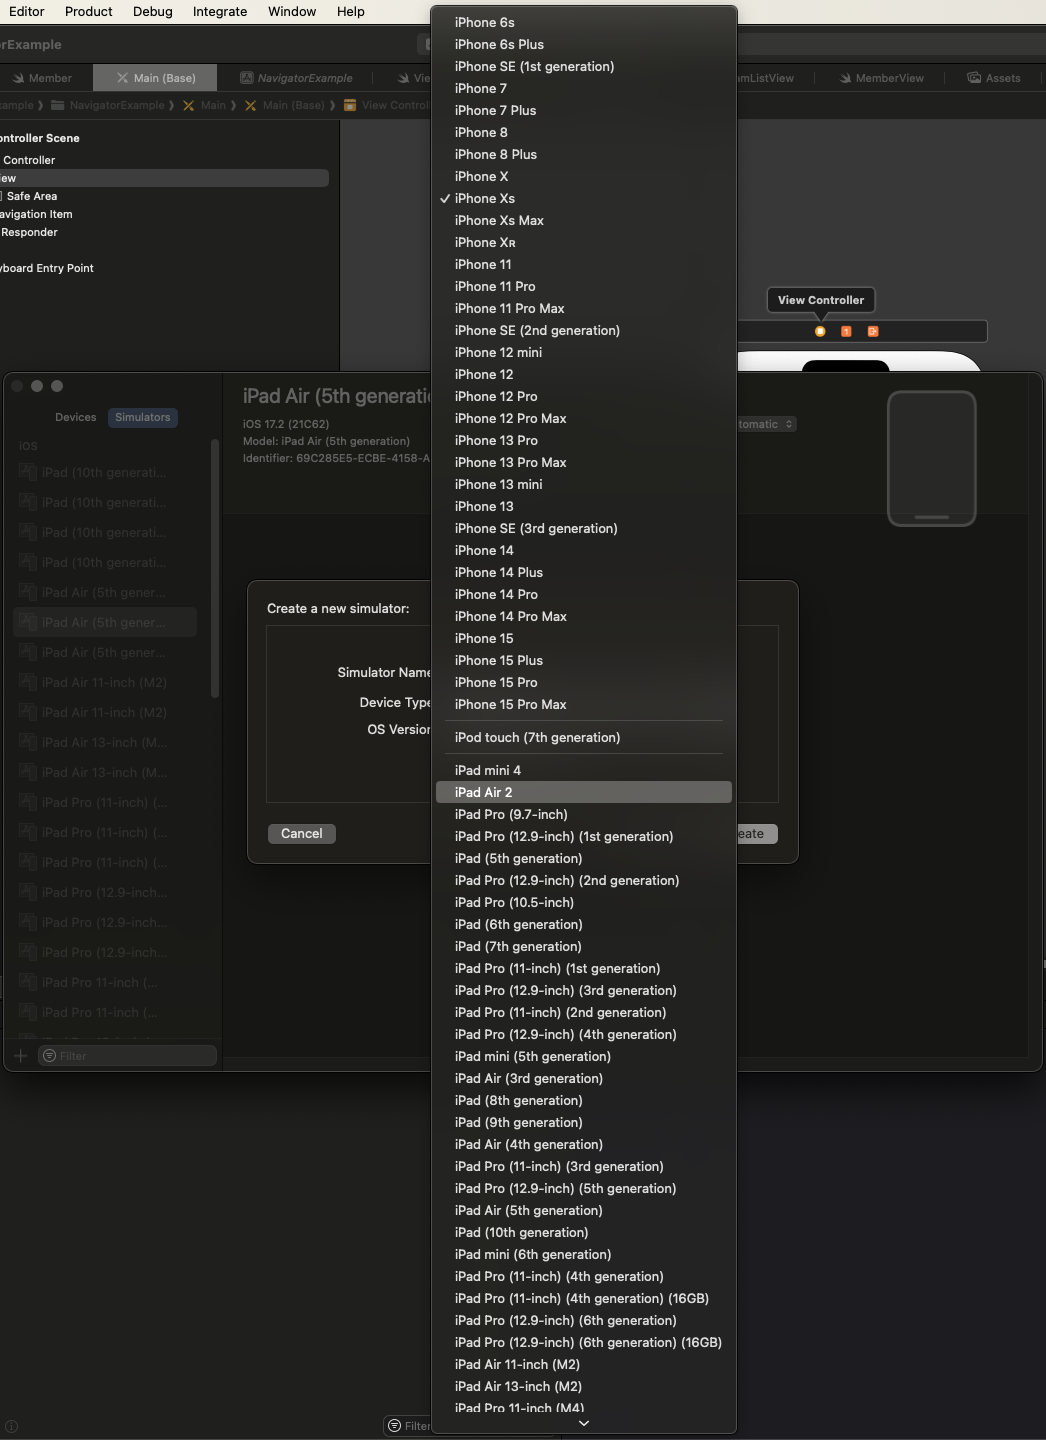Open the Window menu
This screenshot has width=1046, height=1440.
292,11
